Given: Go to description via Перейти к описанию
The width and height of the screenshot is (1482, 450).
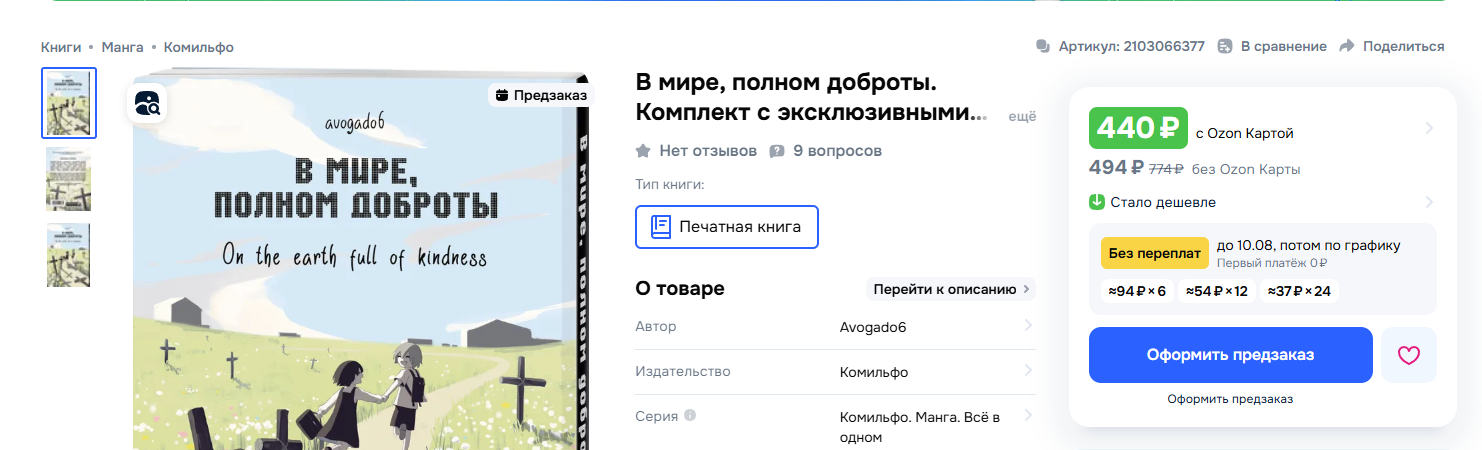Looking at the screenshot, I should point(950,289).
